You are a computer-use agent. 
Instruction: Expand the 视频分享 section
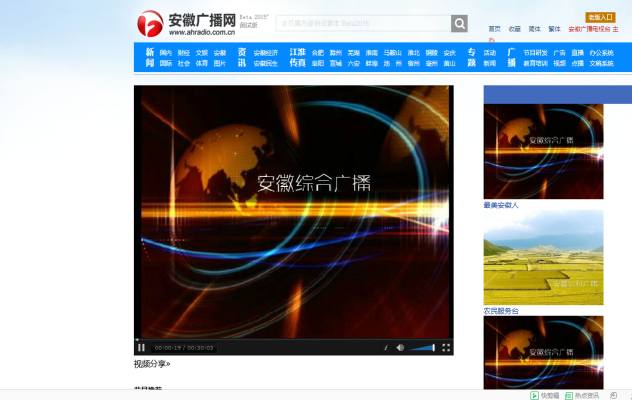(x=152, y=364)
